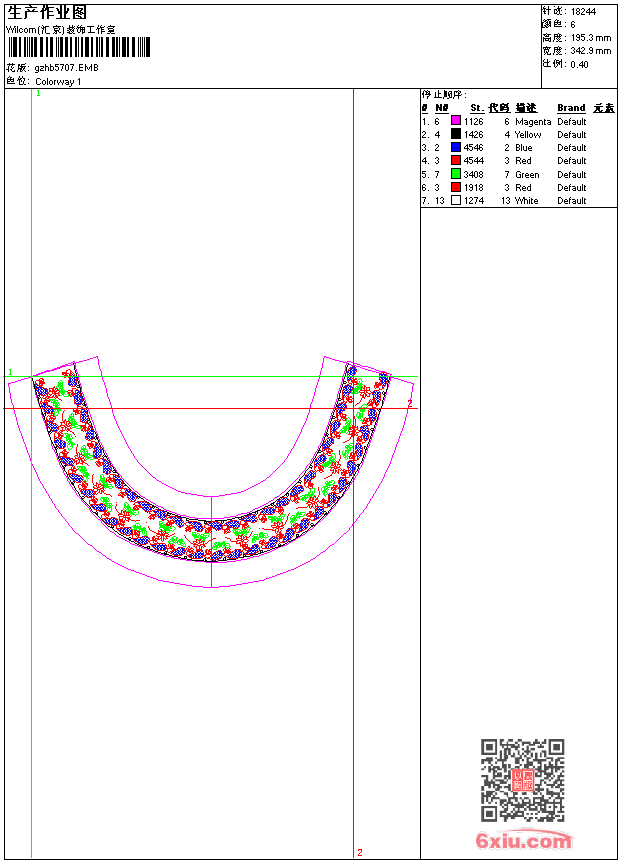Click the Colorway 1 label

[58, 81]
